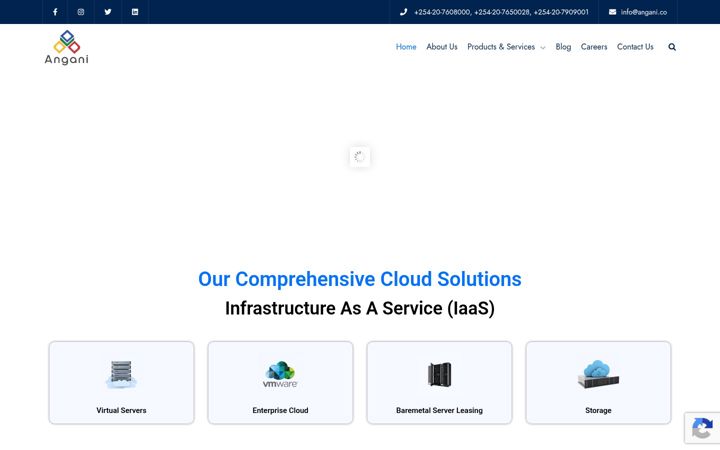Click the info@angani.co email link
Viewport: 720px width, 450px height.
point(644,12)
